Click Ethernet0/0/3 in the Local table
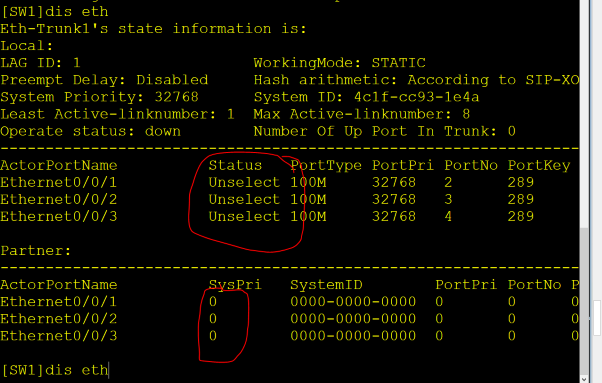The width and height of the screenshot is (602, 383). (59, 216)
